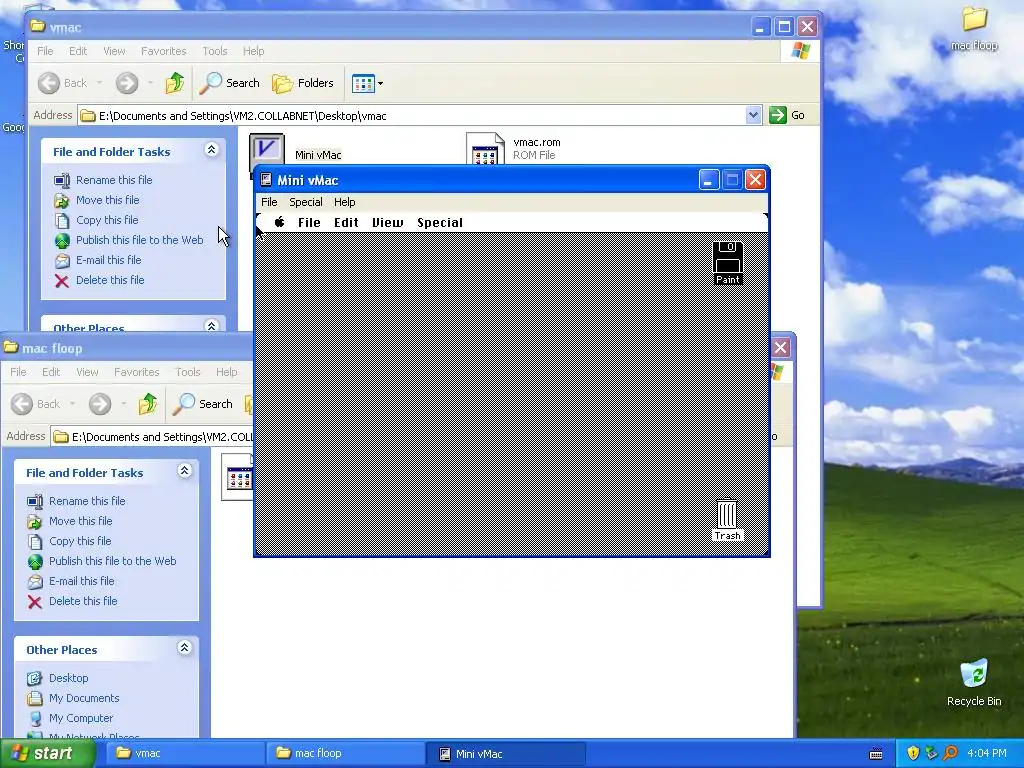Open the Apple menu in Mini vMac
The image size is (1024, 768).
[x=280, y=222]
